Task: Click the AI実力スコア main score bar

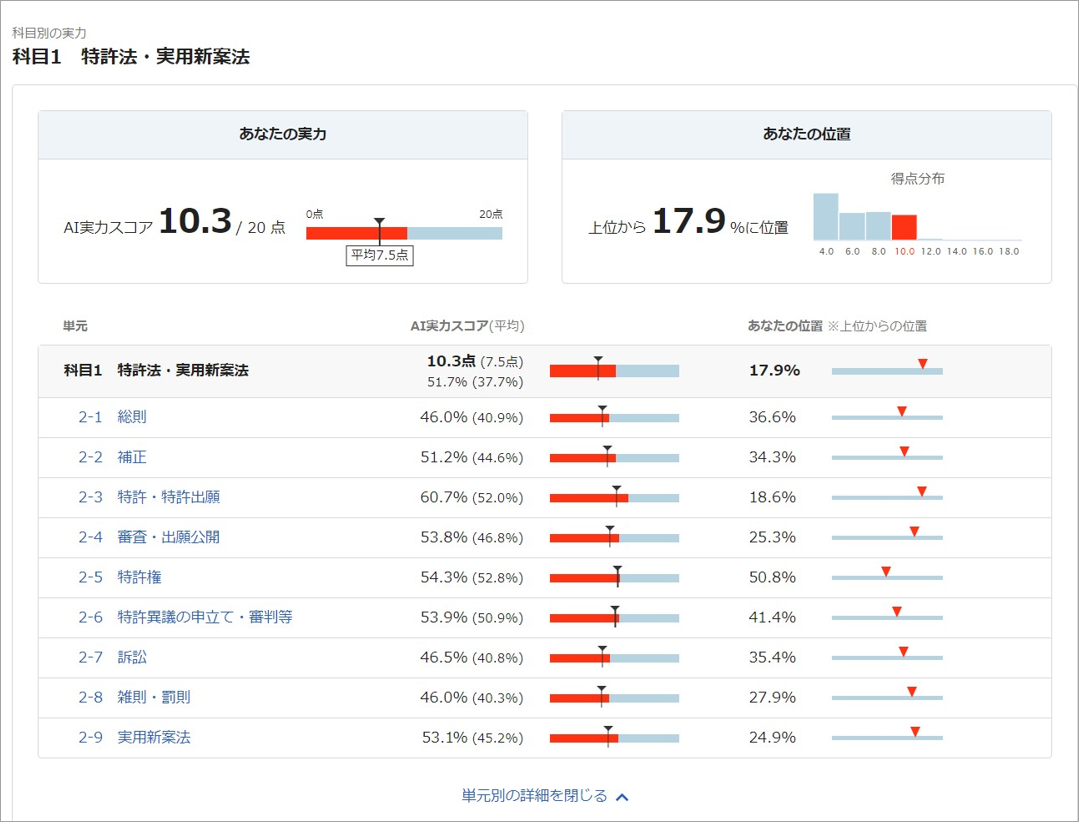Action: (x=404, y=233)
